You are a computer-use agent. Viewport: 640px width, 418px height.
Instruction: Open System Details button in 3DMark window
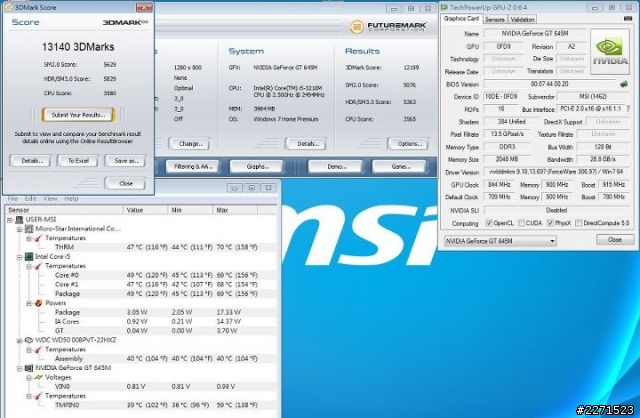[307, 144]
